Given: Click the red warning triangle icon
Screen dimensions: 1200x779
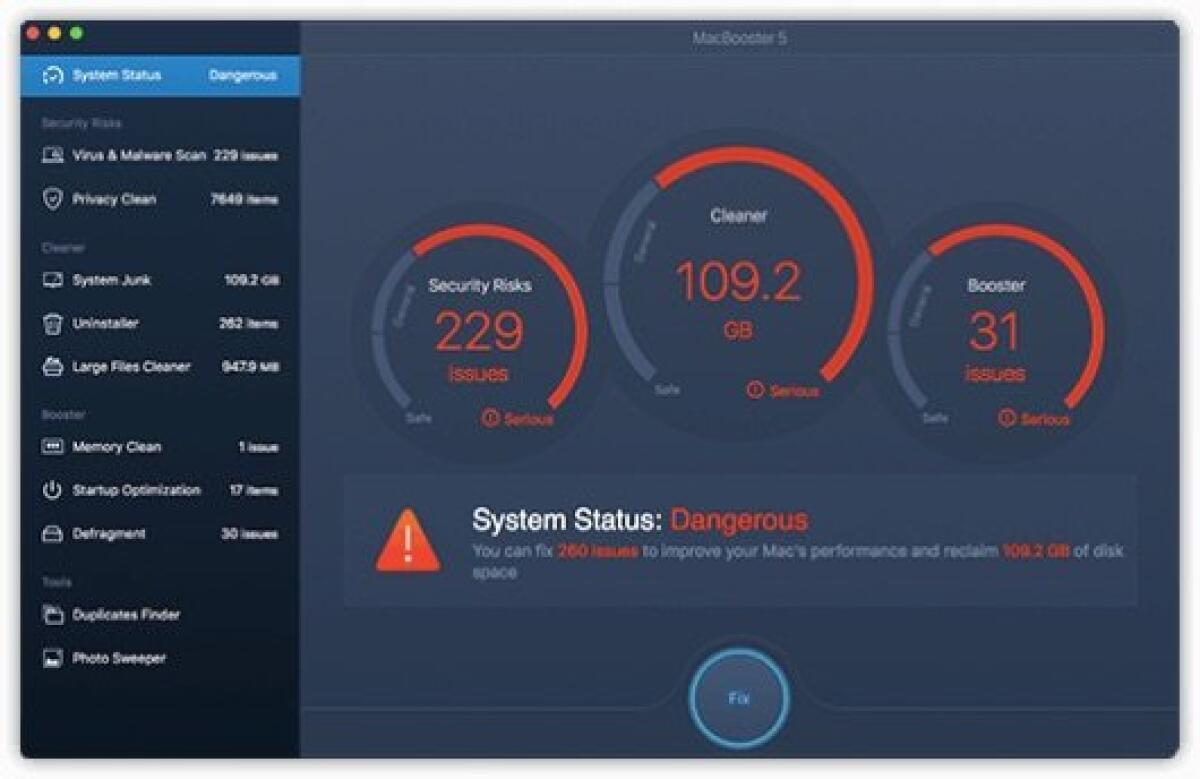Looking at the screenshot, I should tap(408, 540).
